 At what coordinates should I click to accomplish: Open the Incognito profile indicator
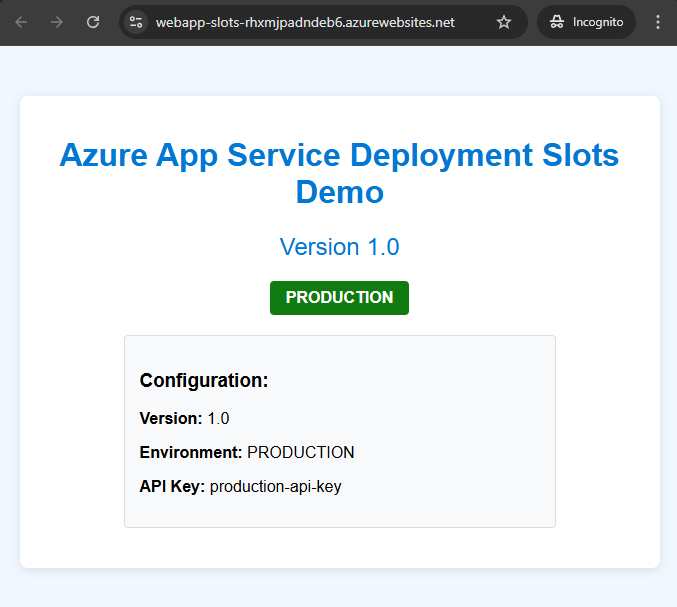tap(586, 22)
